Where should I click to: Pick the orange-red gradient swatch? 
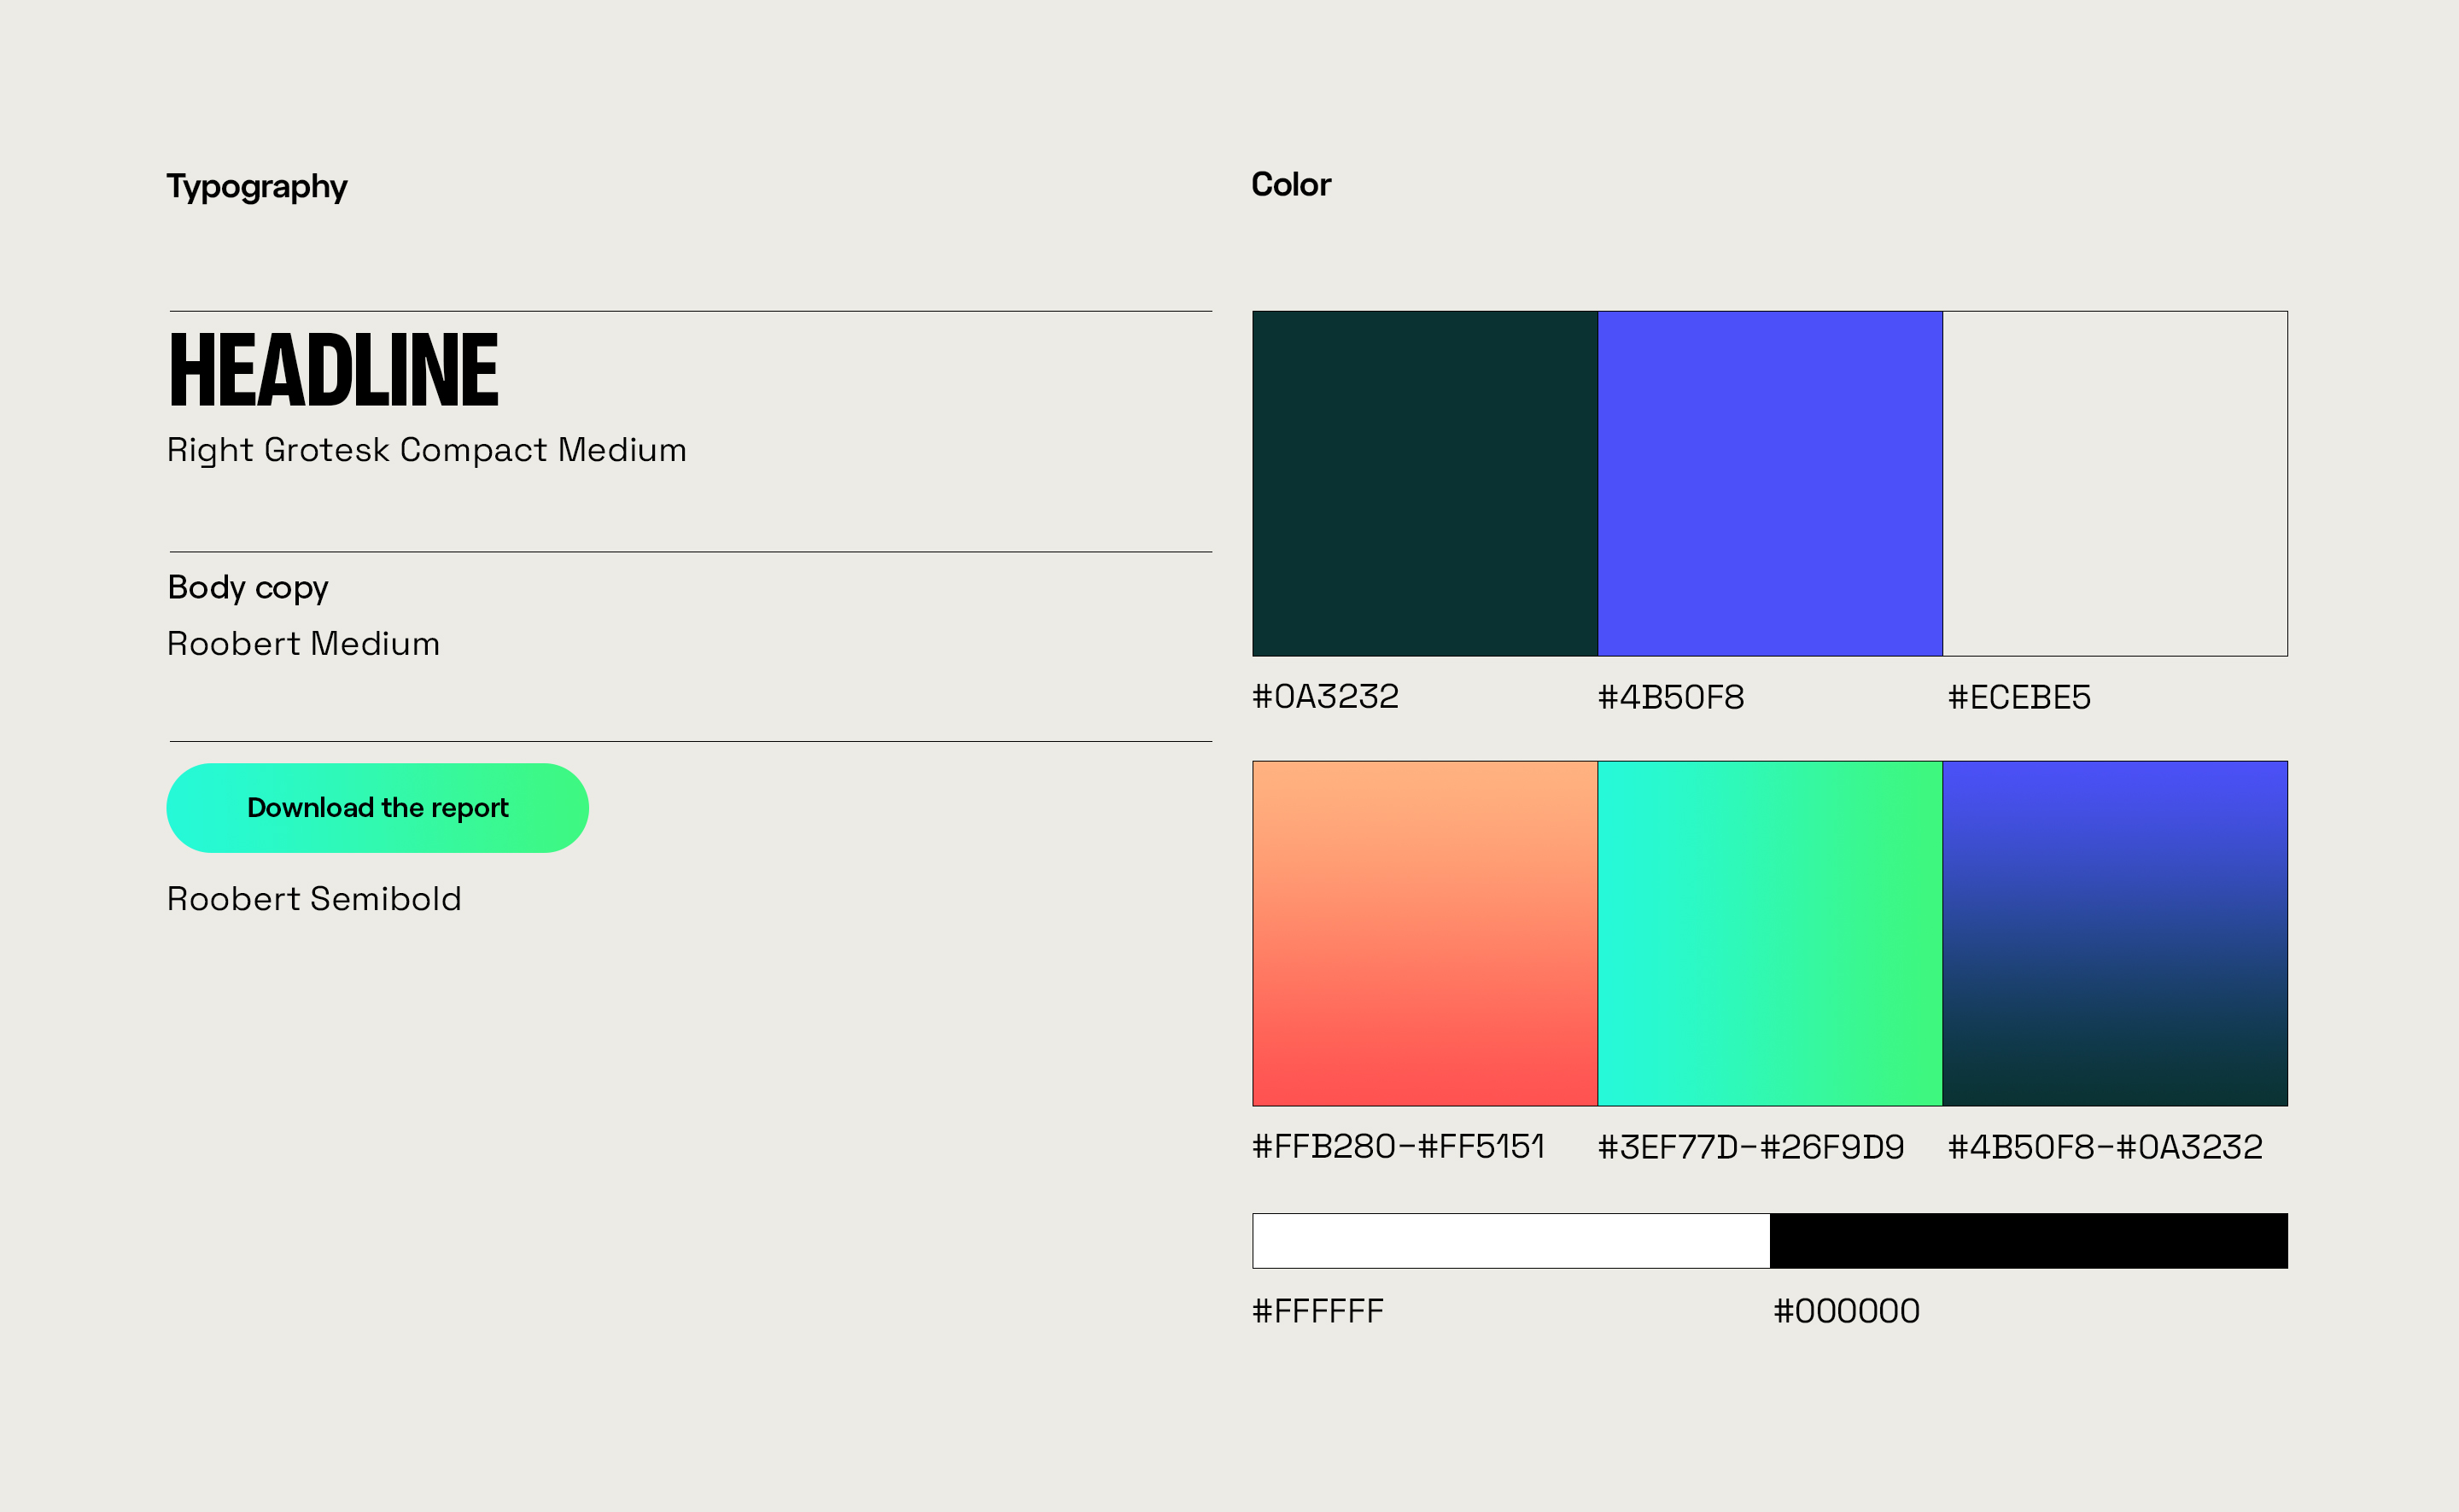point(1424,933)
